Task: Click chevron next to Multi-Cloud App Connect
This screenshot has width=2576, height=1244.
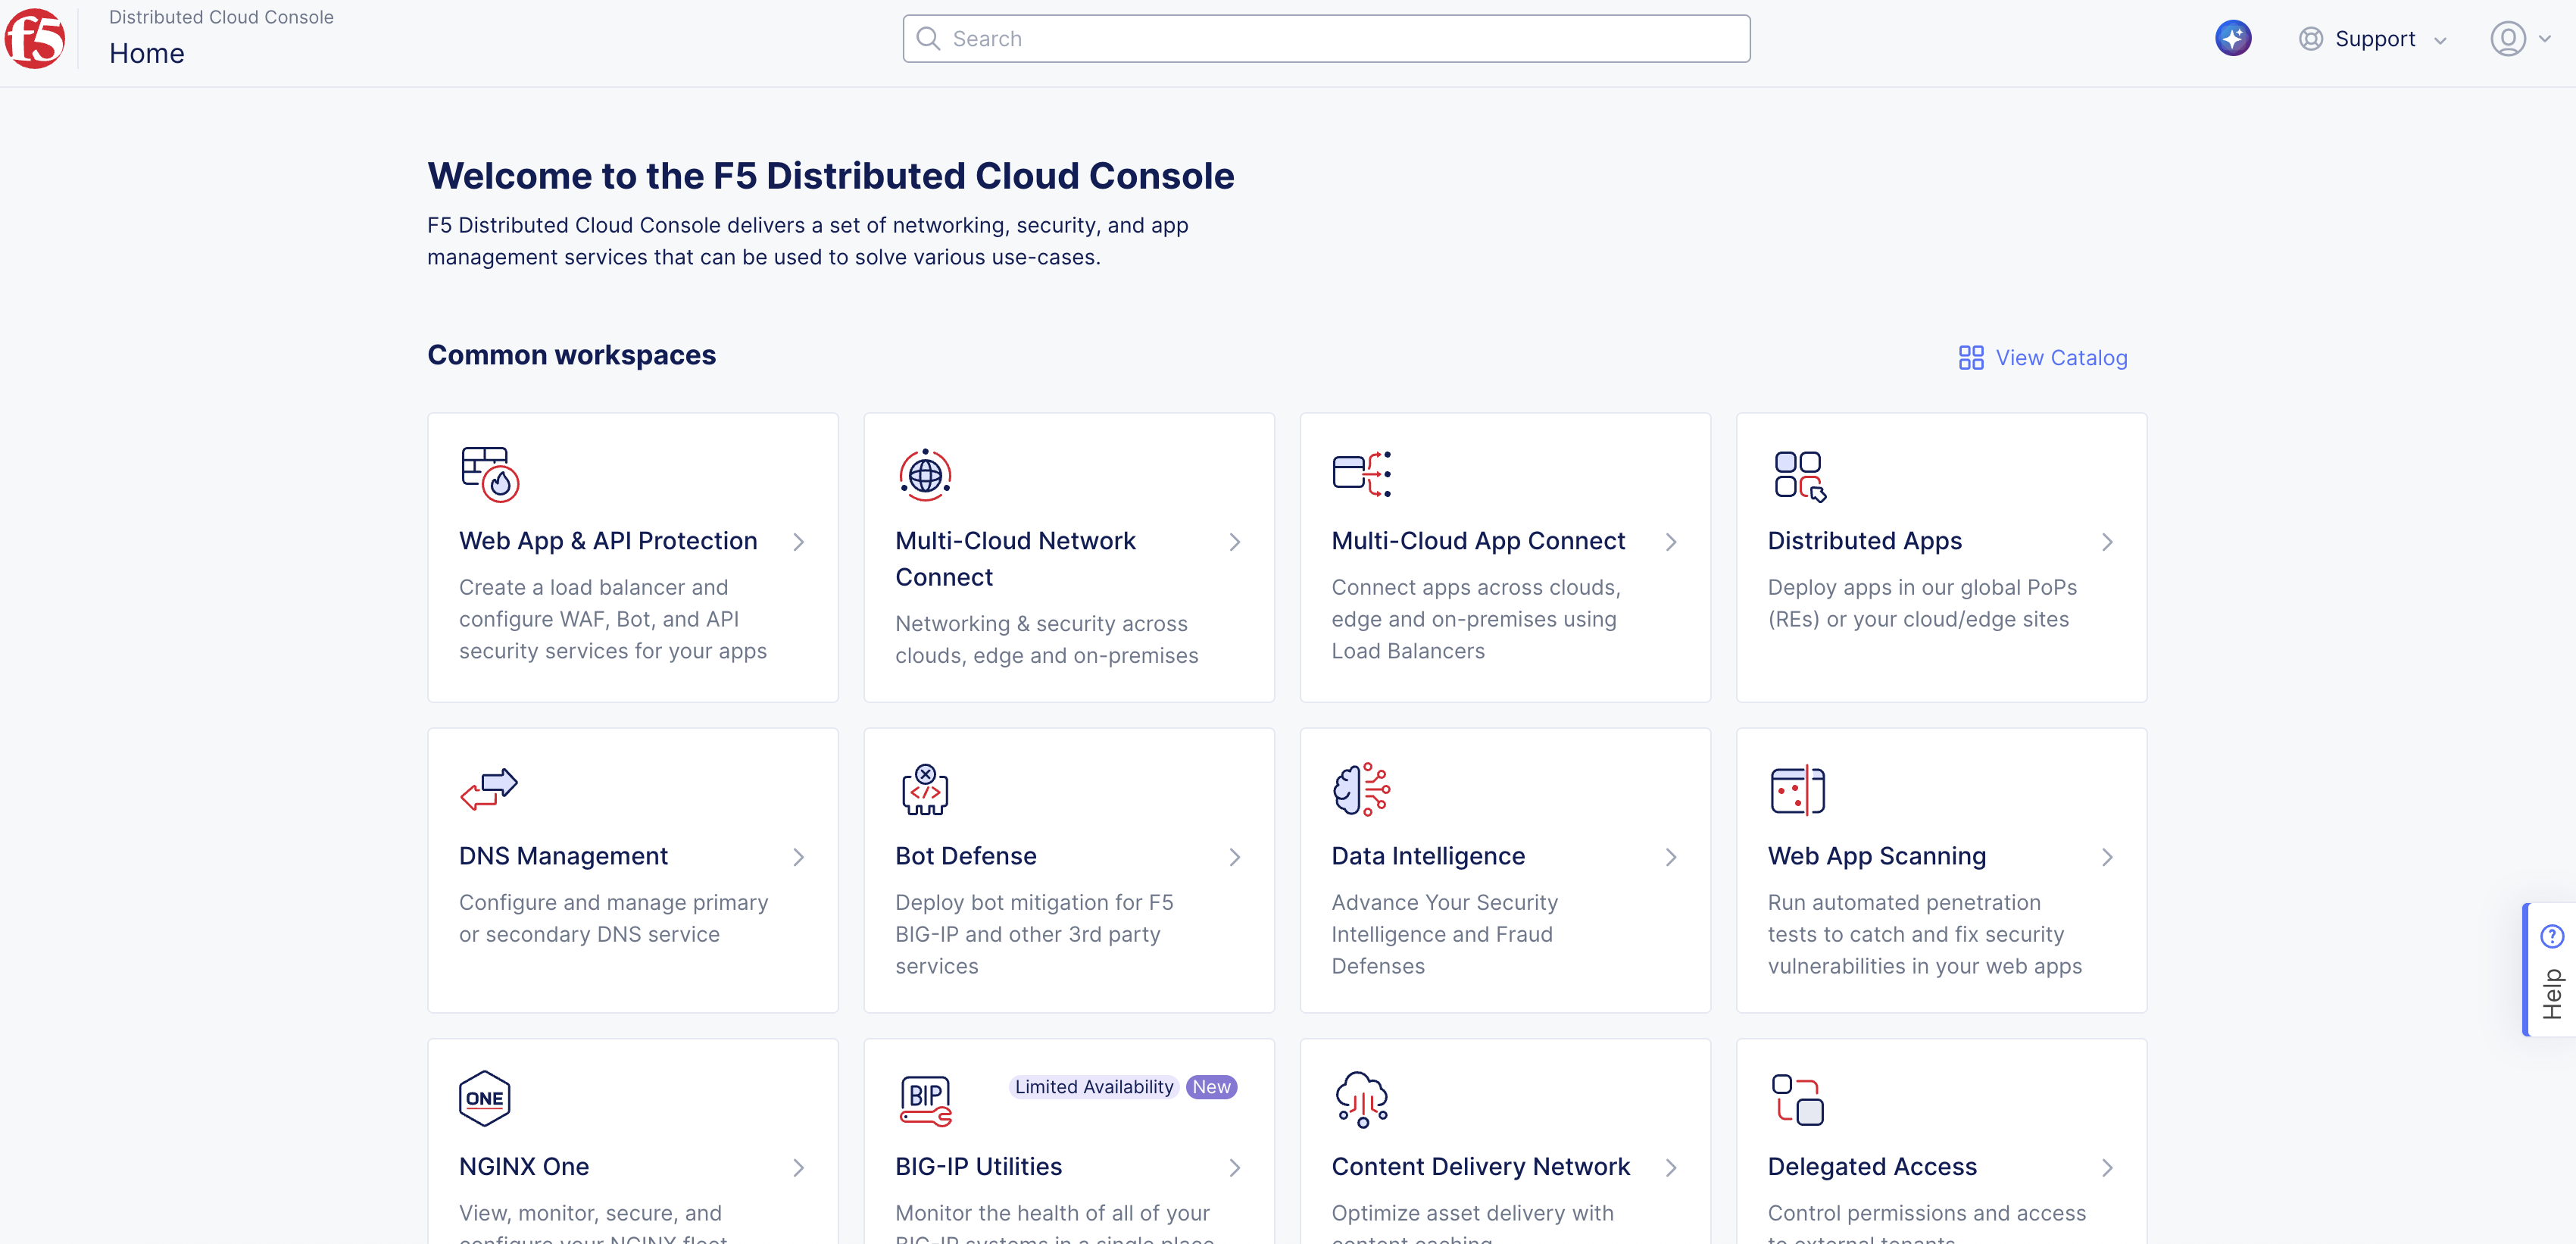Action: click(1671, 542)
